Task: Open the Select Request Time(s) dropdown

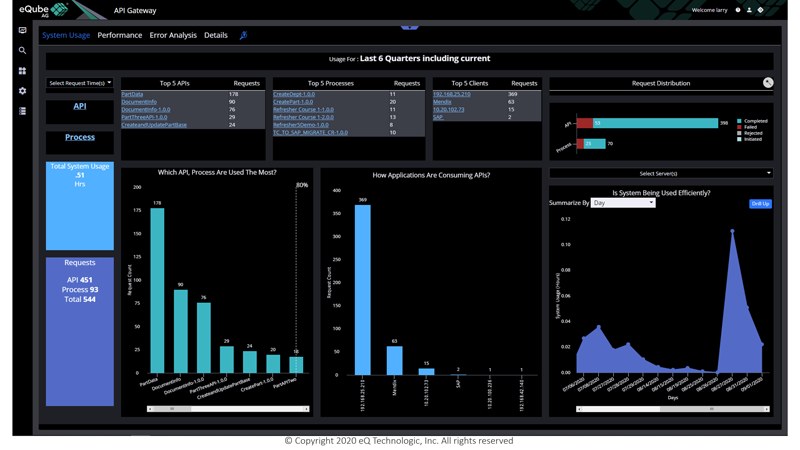Action: coord(80,83)
